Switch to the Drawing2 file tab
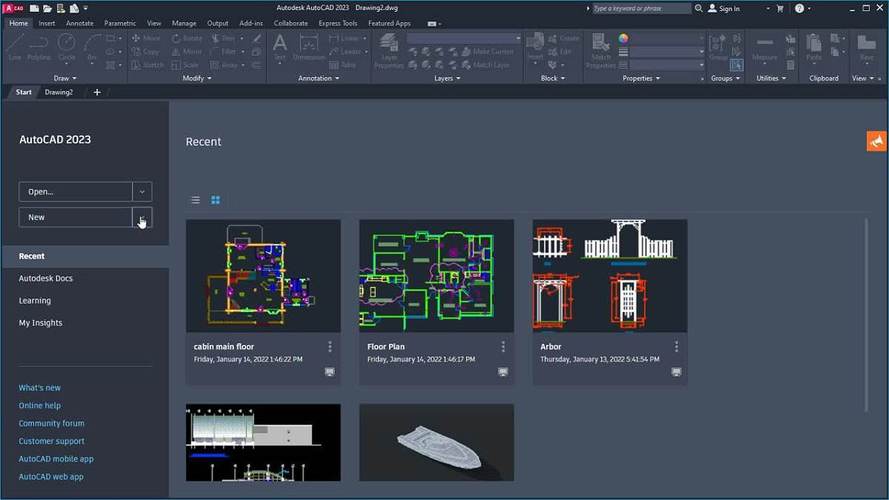Screen dimensions: 889x500 click(59, 92)
